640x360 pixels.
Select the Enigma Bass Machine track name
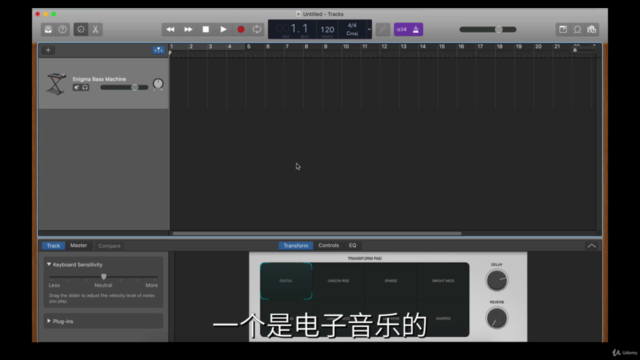pos(99,79)
